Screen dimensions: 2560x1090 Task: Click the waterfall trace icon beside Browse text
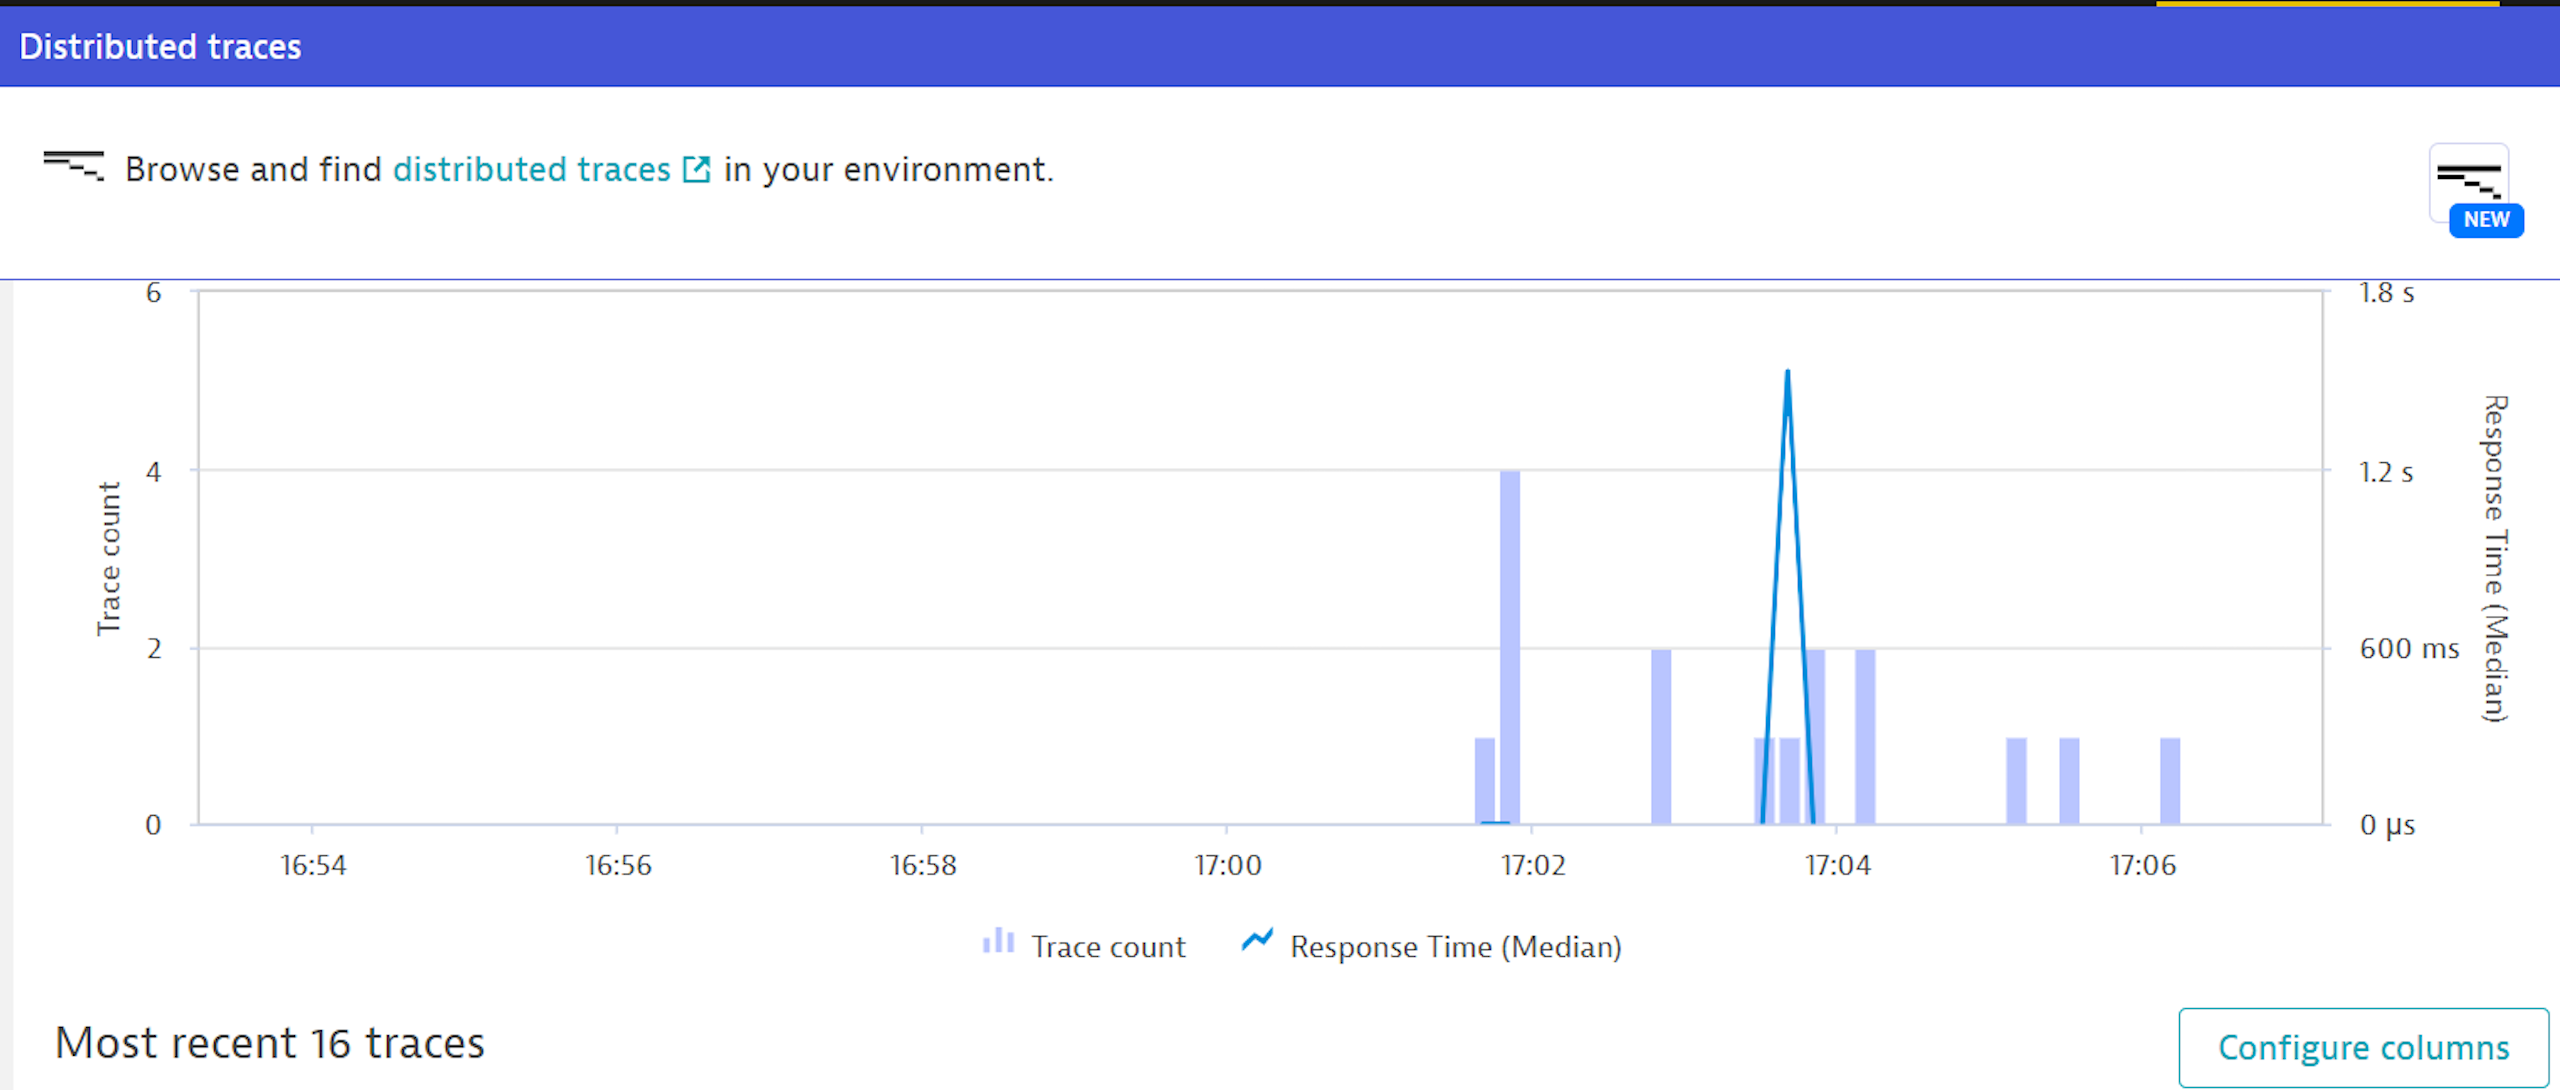(73, 166)
